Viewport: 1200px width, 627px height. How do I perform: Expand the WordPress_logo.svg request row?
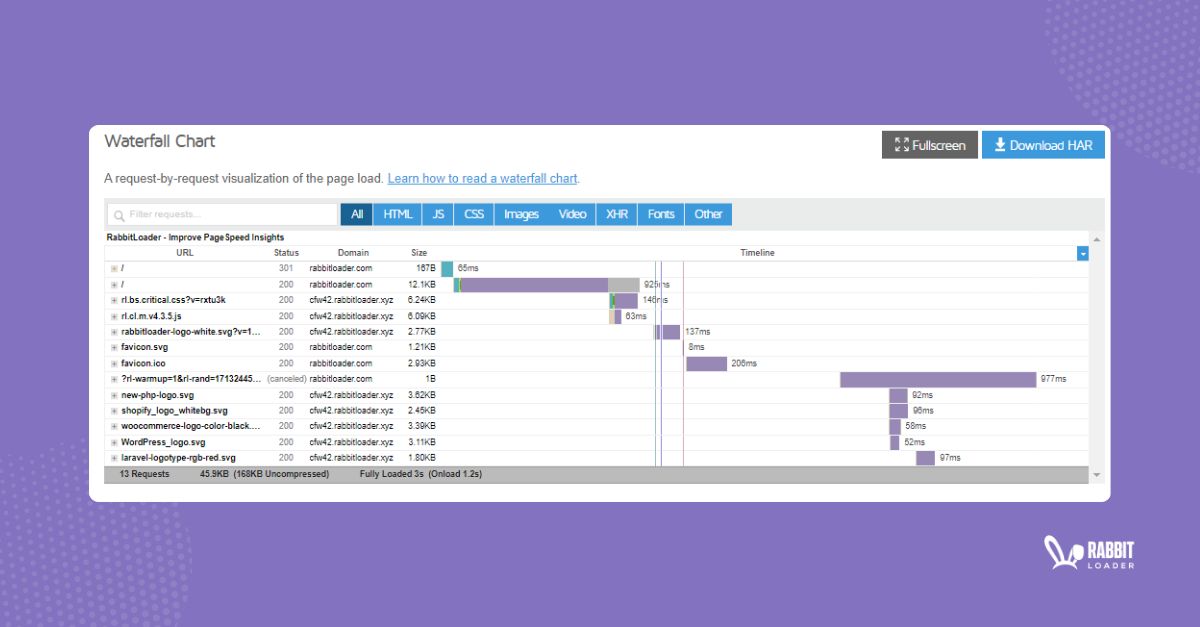pyautogui.click(x=113, y=442)
